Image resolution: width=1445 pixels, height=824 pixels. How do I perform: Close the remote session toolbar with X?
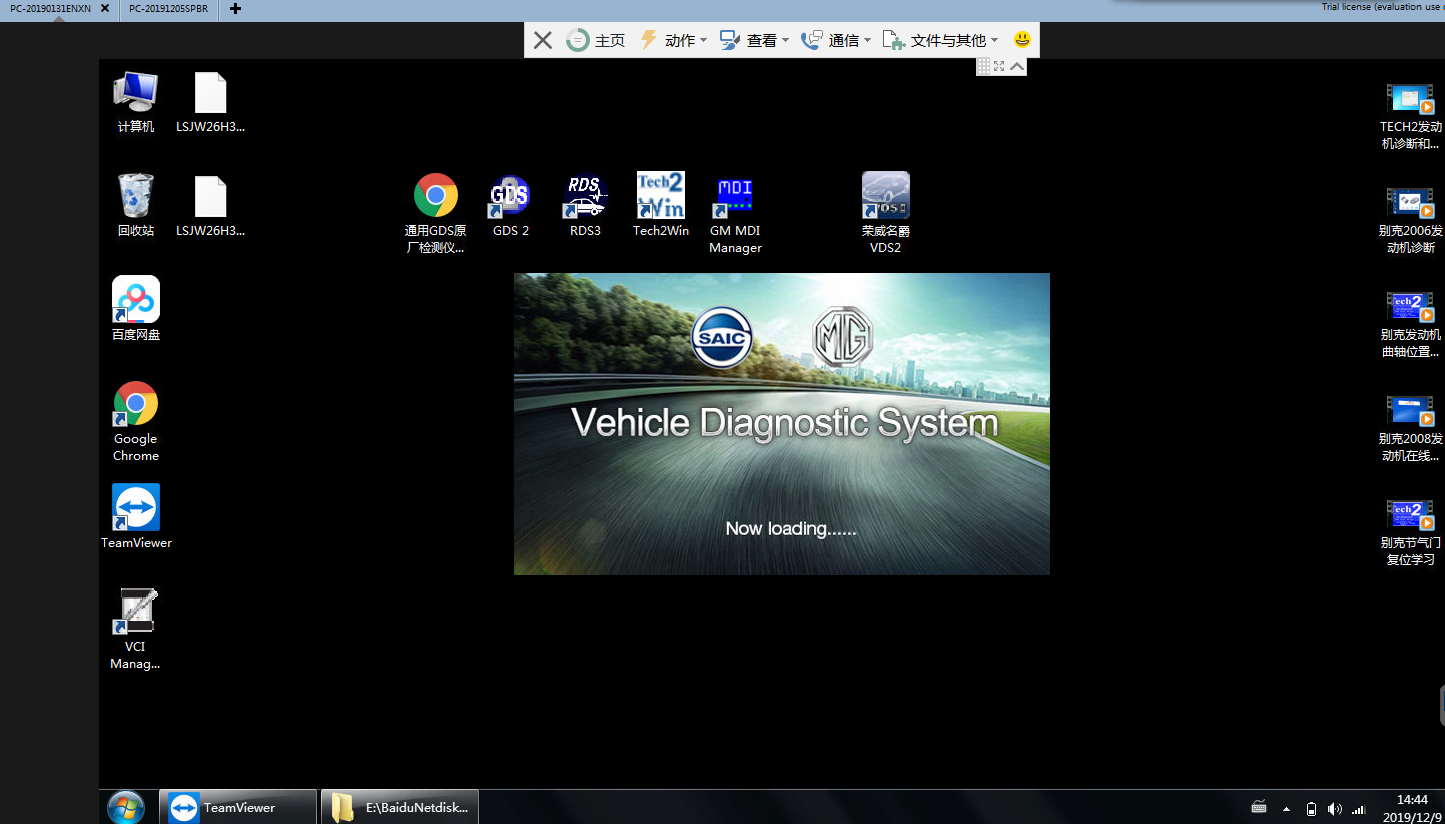[x=542, y=40]
